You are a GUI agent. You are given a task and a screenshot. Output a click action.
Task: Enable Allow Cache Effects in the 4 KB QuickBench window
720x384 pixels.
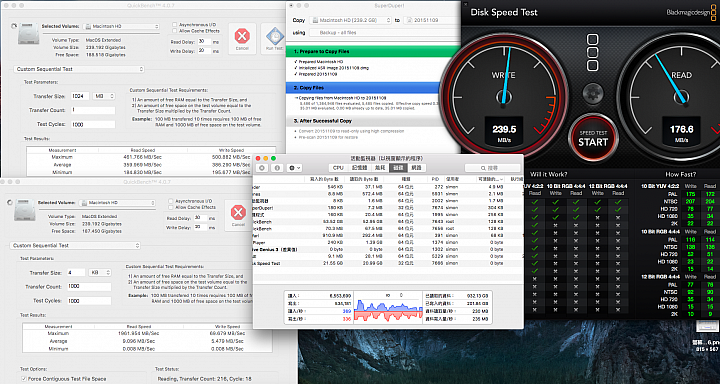coord(171,207)
